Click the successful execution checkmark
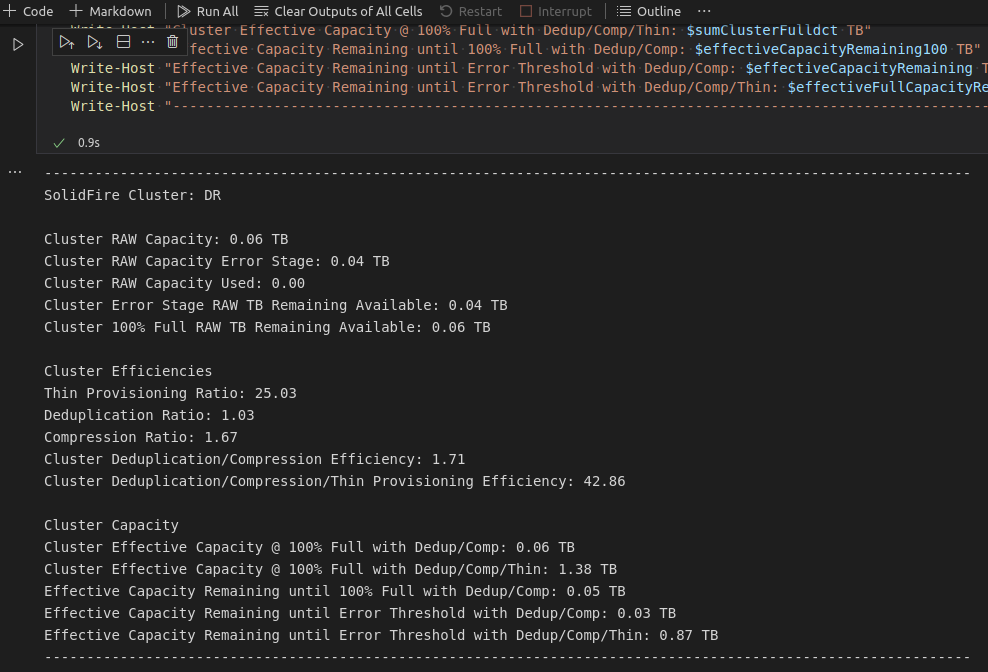This screenshot has width=988, height=672. pyautogui.click(x=59, y=143)
